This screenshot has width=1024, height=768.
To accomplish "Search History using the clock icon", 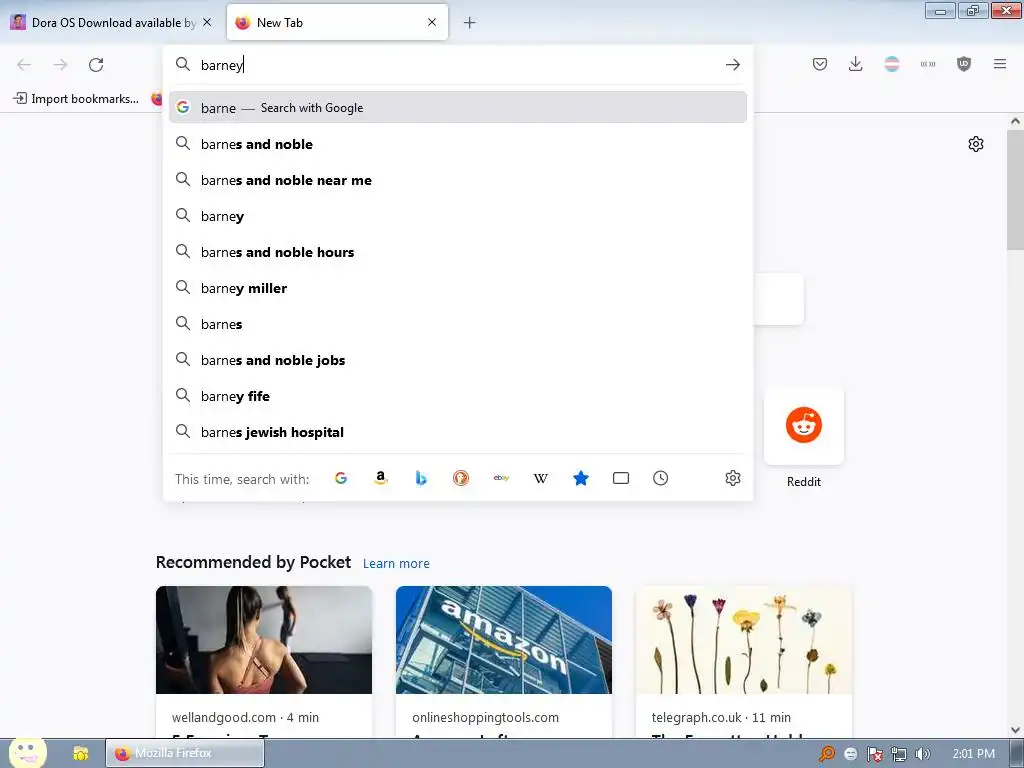I will pos(660,478).
